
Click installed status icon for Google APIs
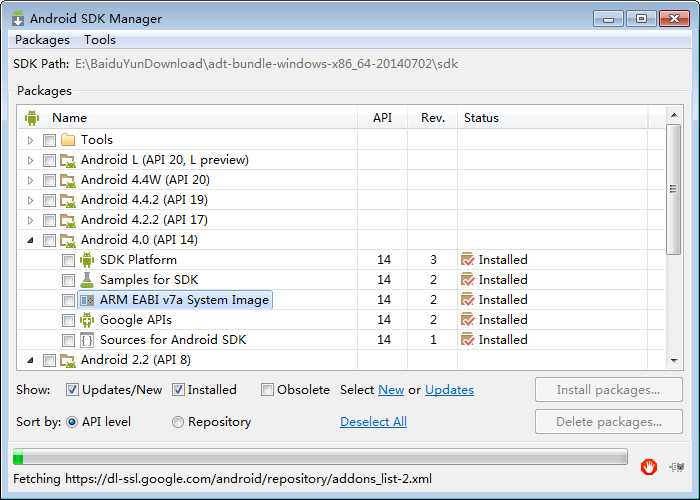[467, 320]
